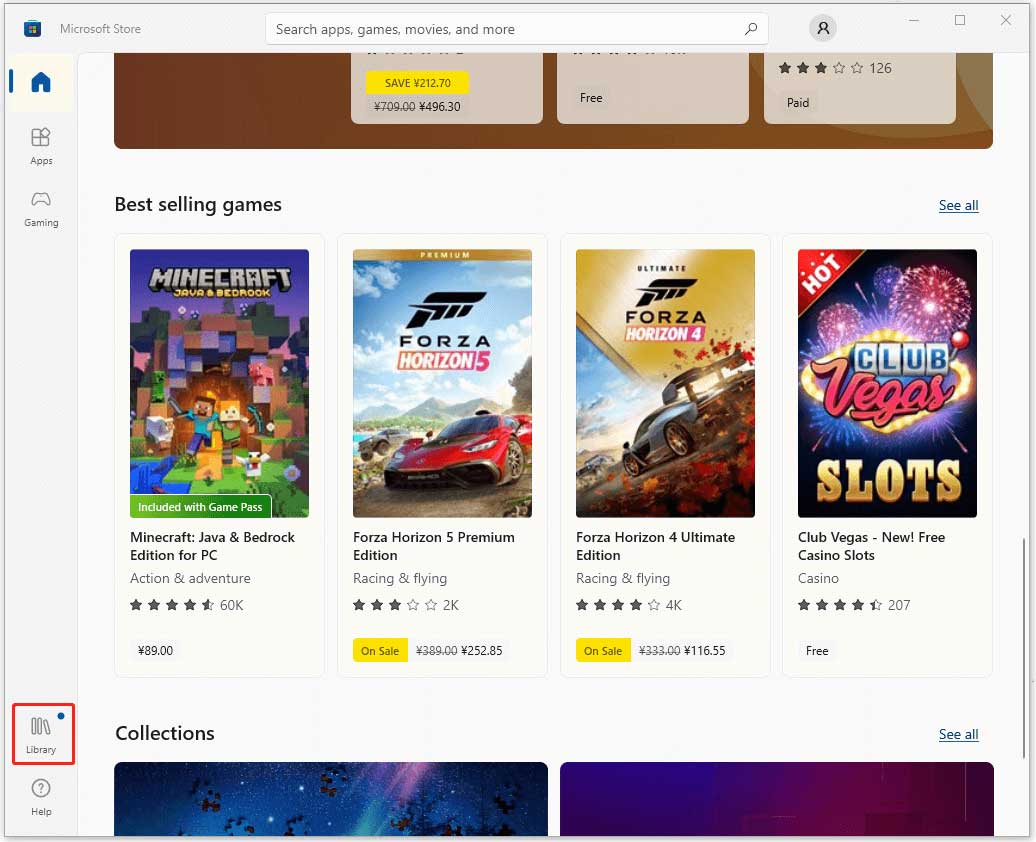Open the Home tab in sidebar

[x=41, y=82]
